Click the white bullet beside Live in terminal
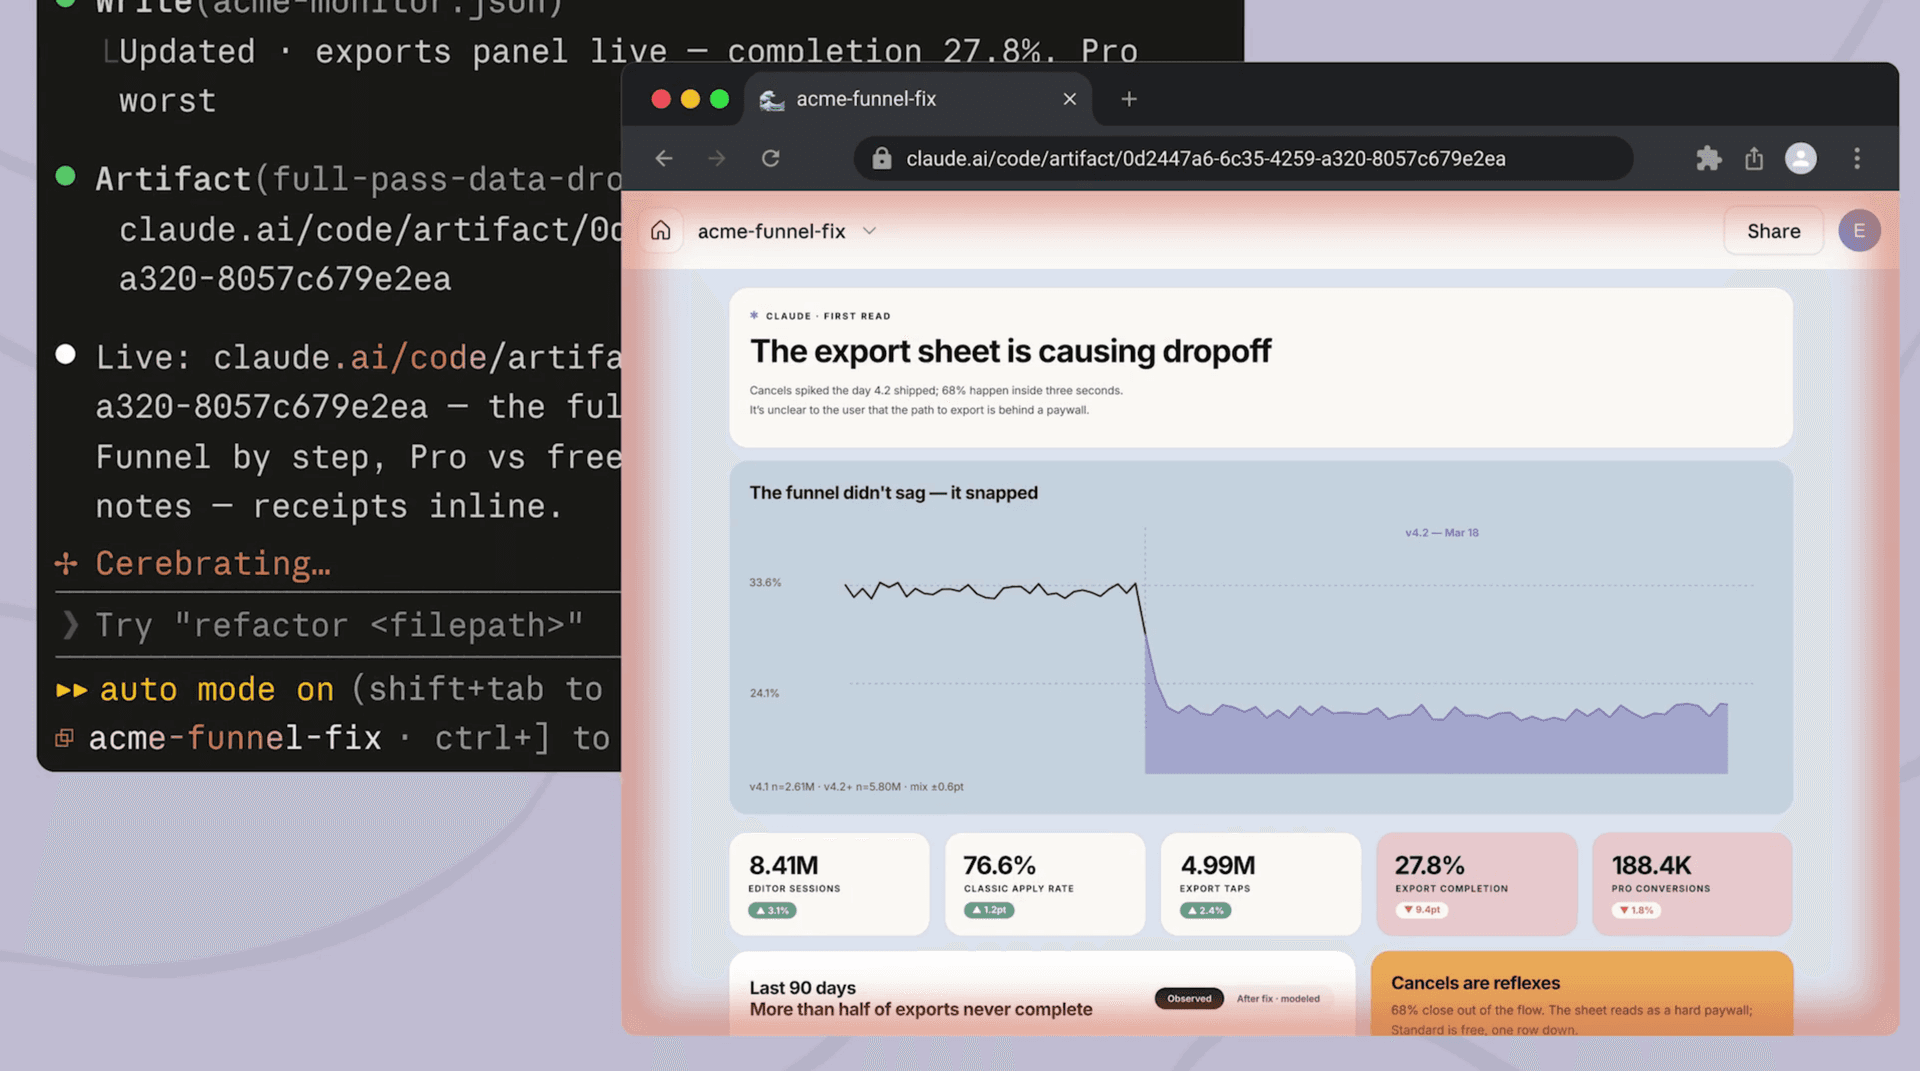The height and width of the screenshot is (1071, 1920). pyautogui.click(x=66, y=354)
